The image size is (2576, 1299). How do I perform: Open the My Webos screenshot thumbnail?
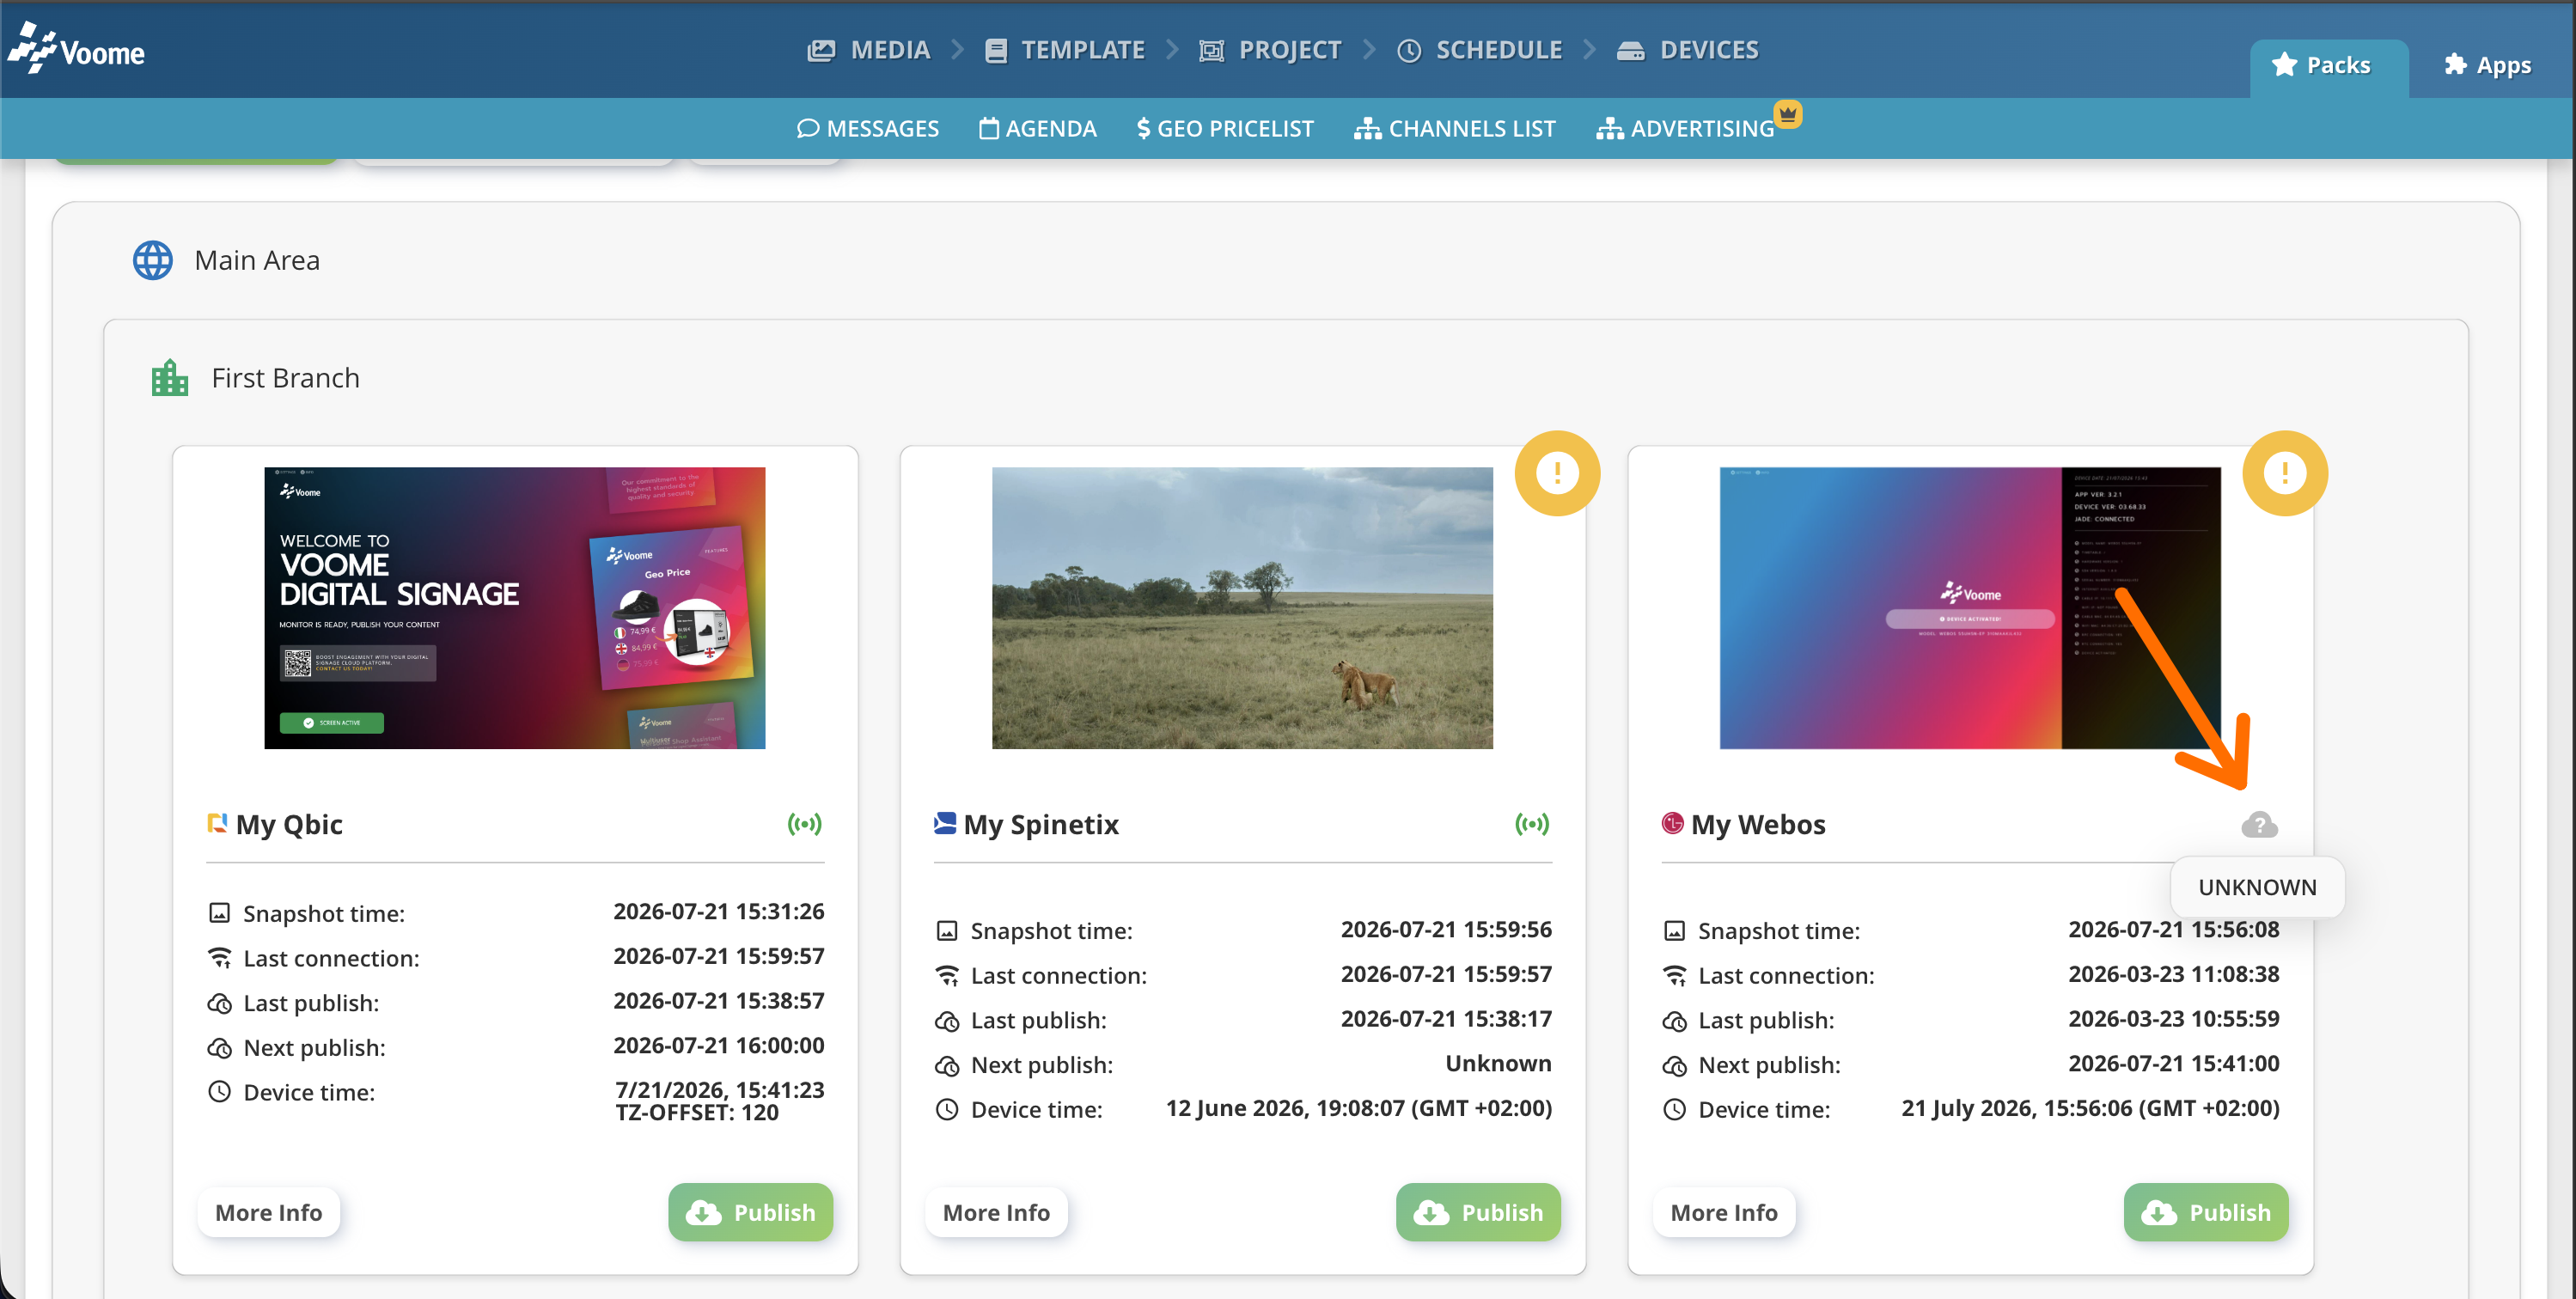(x=1970, y=608)
